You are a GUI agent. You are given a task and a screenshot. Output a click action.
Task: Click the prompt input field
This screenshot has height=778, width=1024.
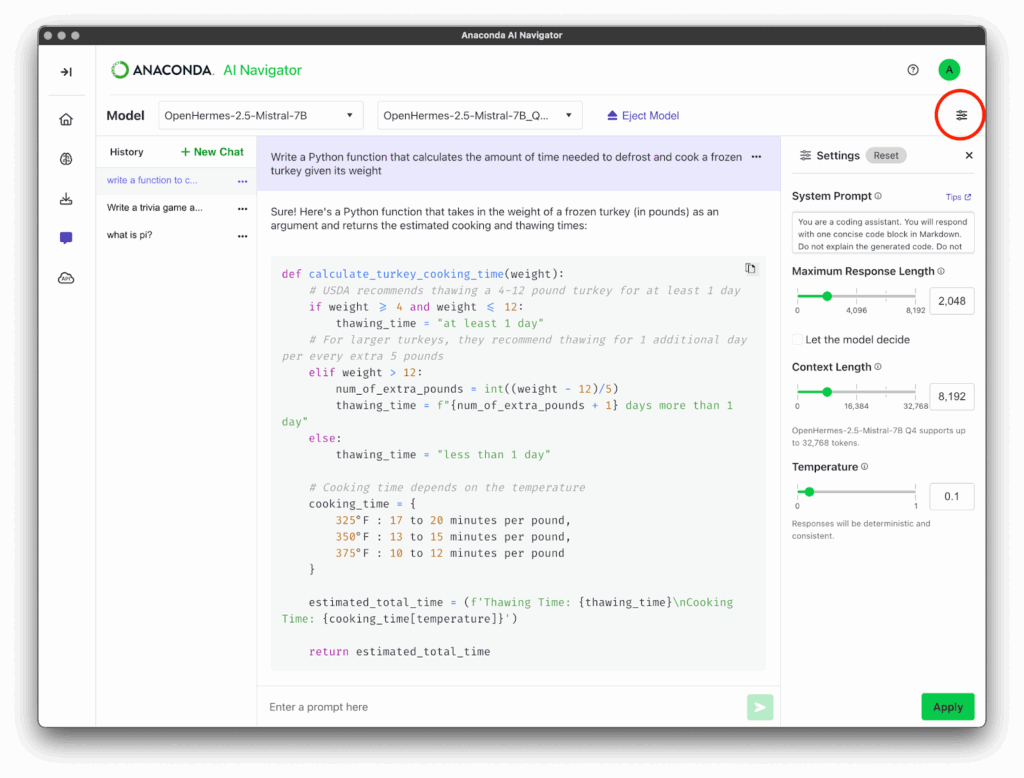[x=504, y=707]
